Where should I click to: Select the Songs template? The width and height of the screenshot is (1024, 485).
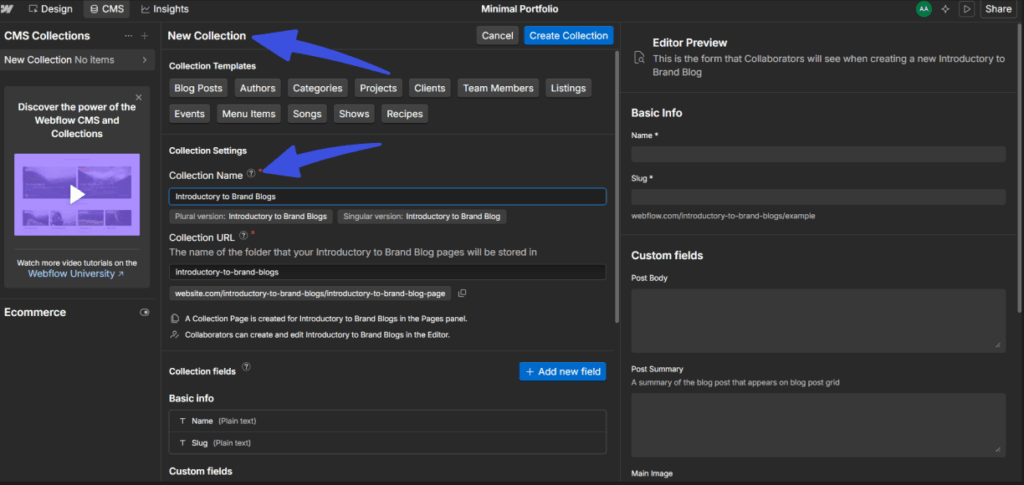(x=308, y=114)
